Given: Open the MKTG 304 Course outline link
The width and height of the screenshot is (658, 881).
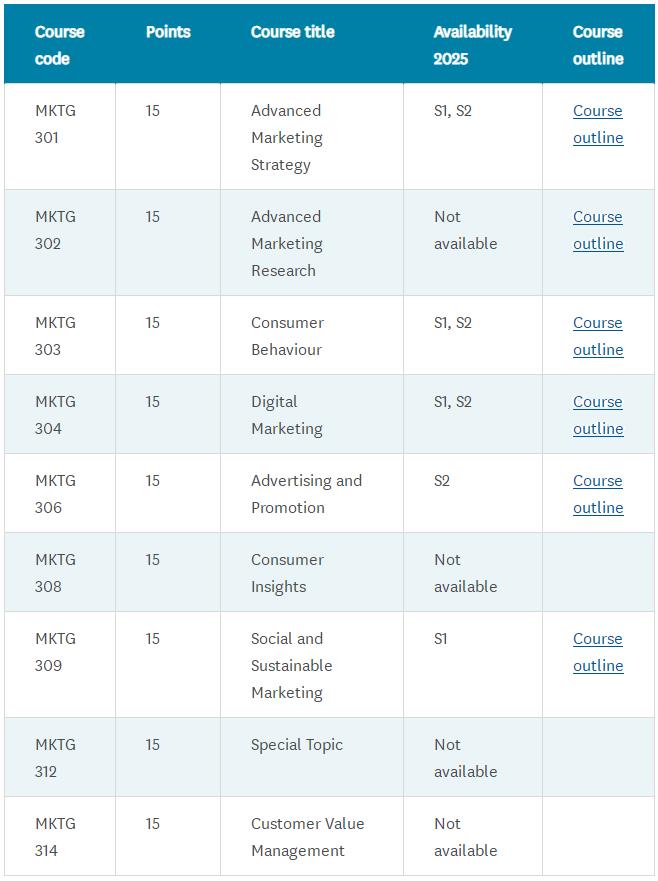Looking at the screenshot, I should 597,415.
